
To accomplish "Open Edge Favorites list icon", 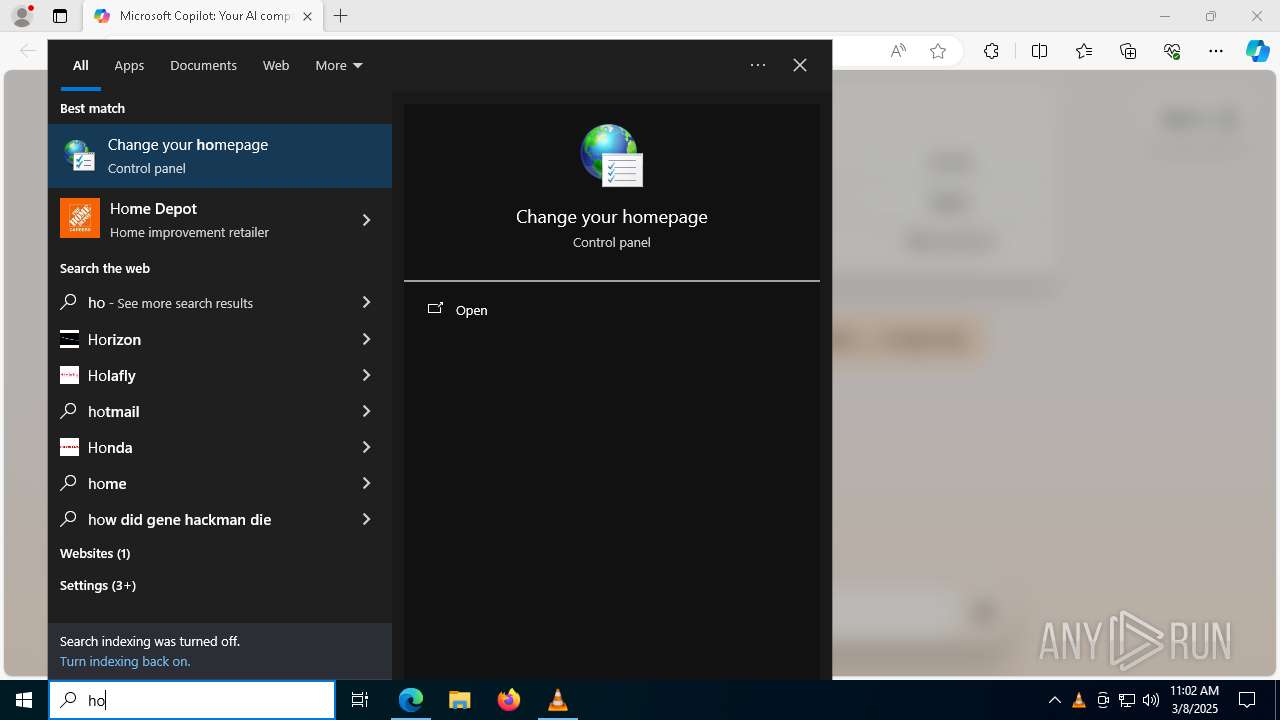I will point(1084,51).
